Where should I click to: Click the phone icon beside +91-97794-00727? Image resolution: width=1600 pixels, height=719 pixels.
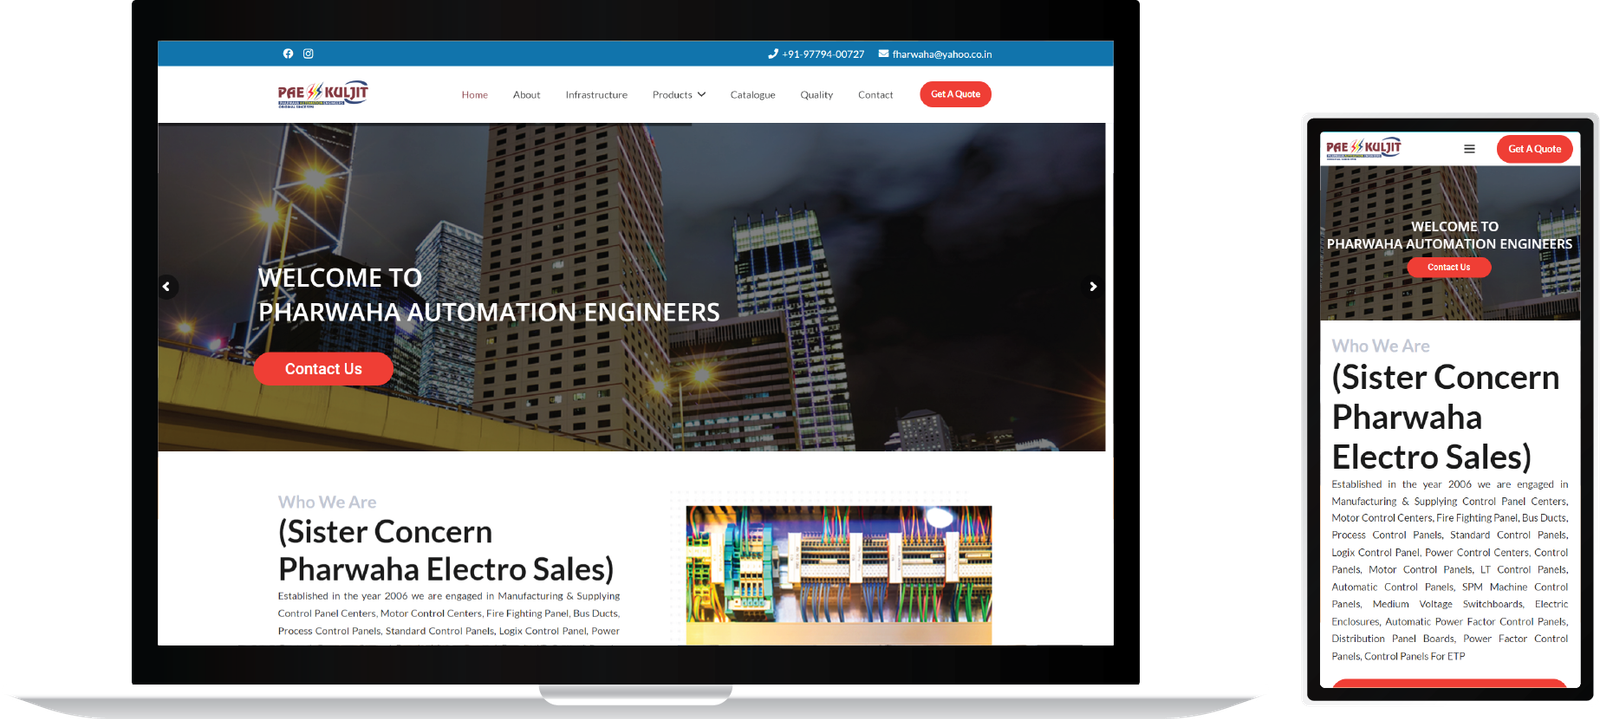pos(772,54)
